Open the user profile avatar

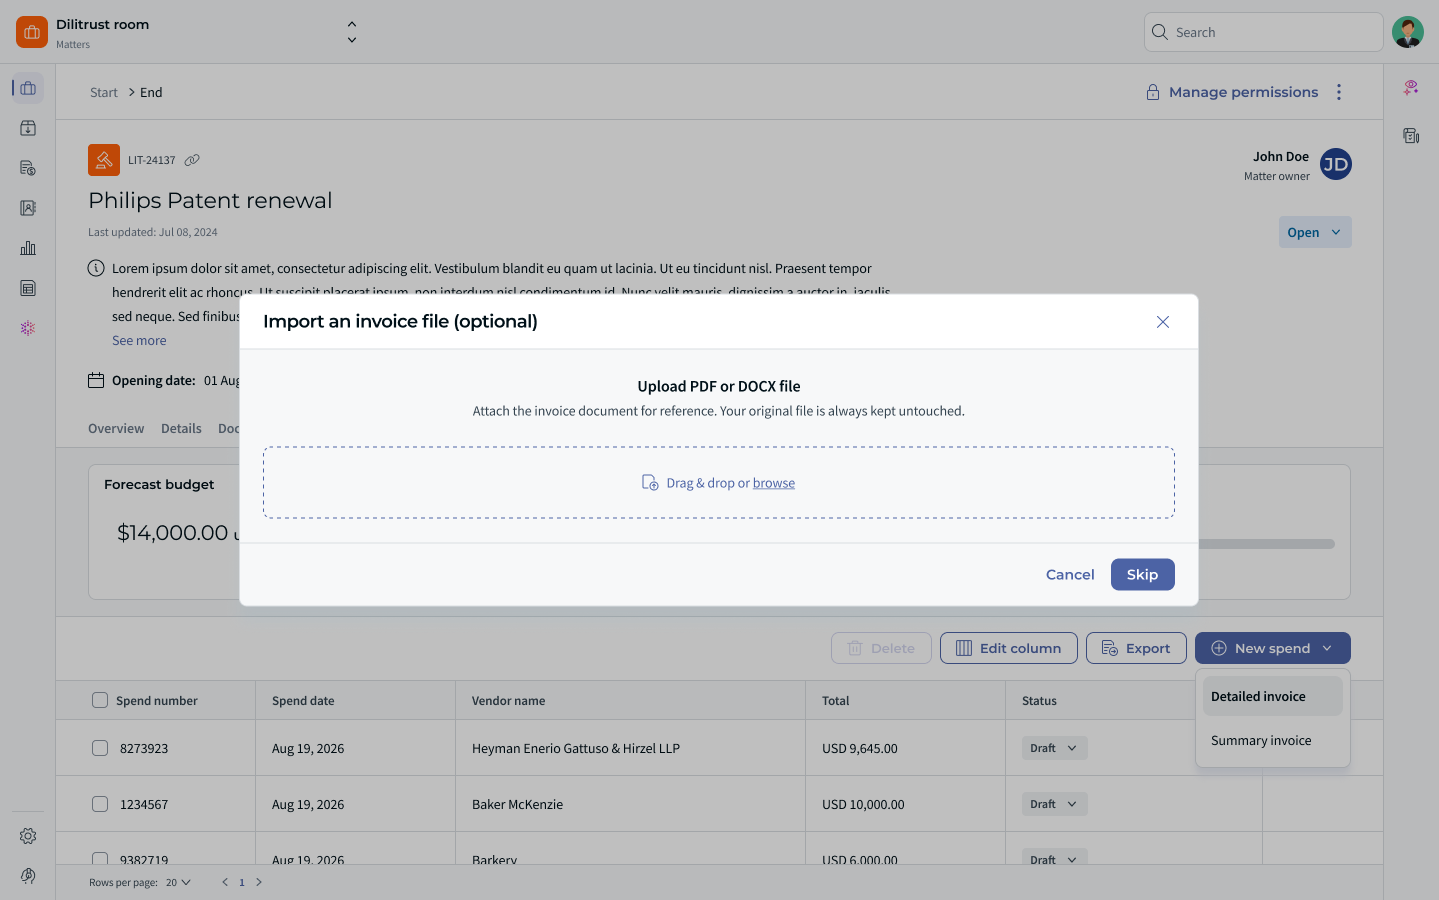(1408, 32)
